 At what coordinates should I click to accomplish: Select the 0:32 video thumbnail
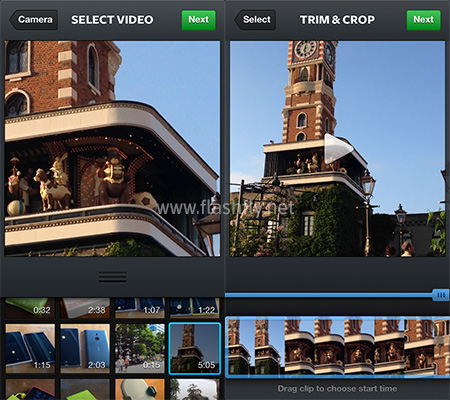[30, 308]
